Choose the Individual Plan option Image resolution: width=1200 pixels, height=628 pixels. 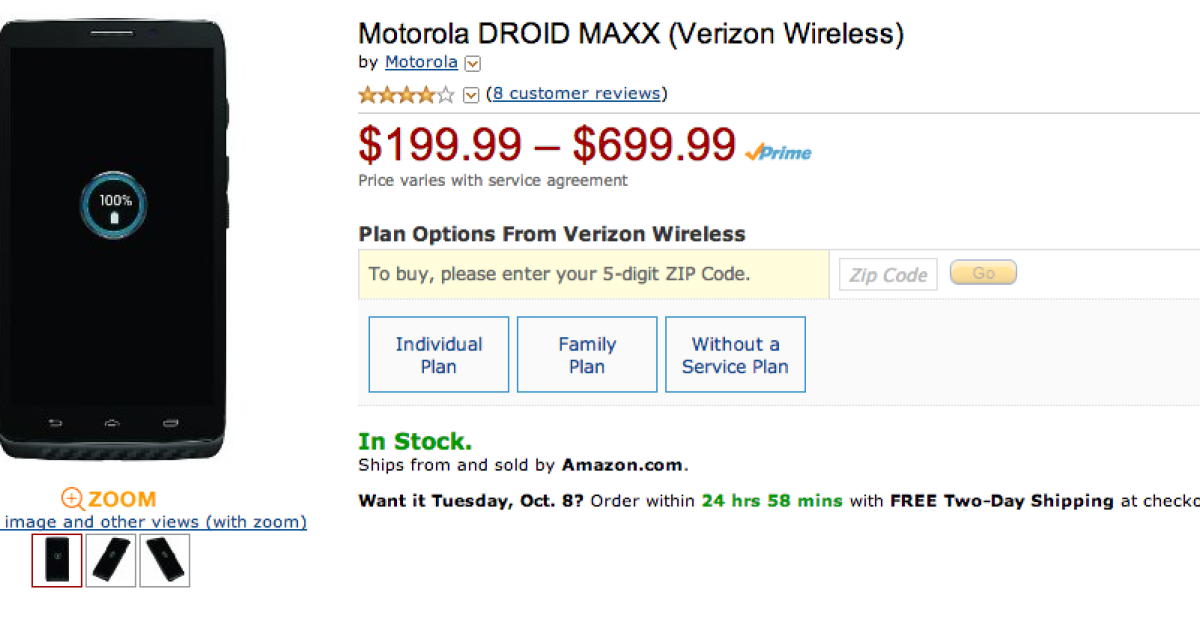tap(438, 355)
